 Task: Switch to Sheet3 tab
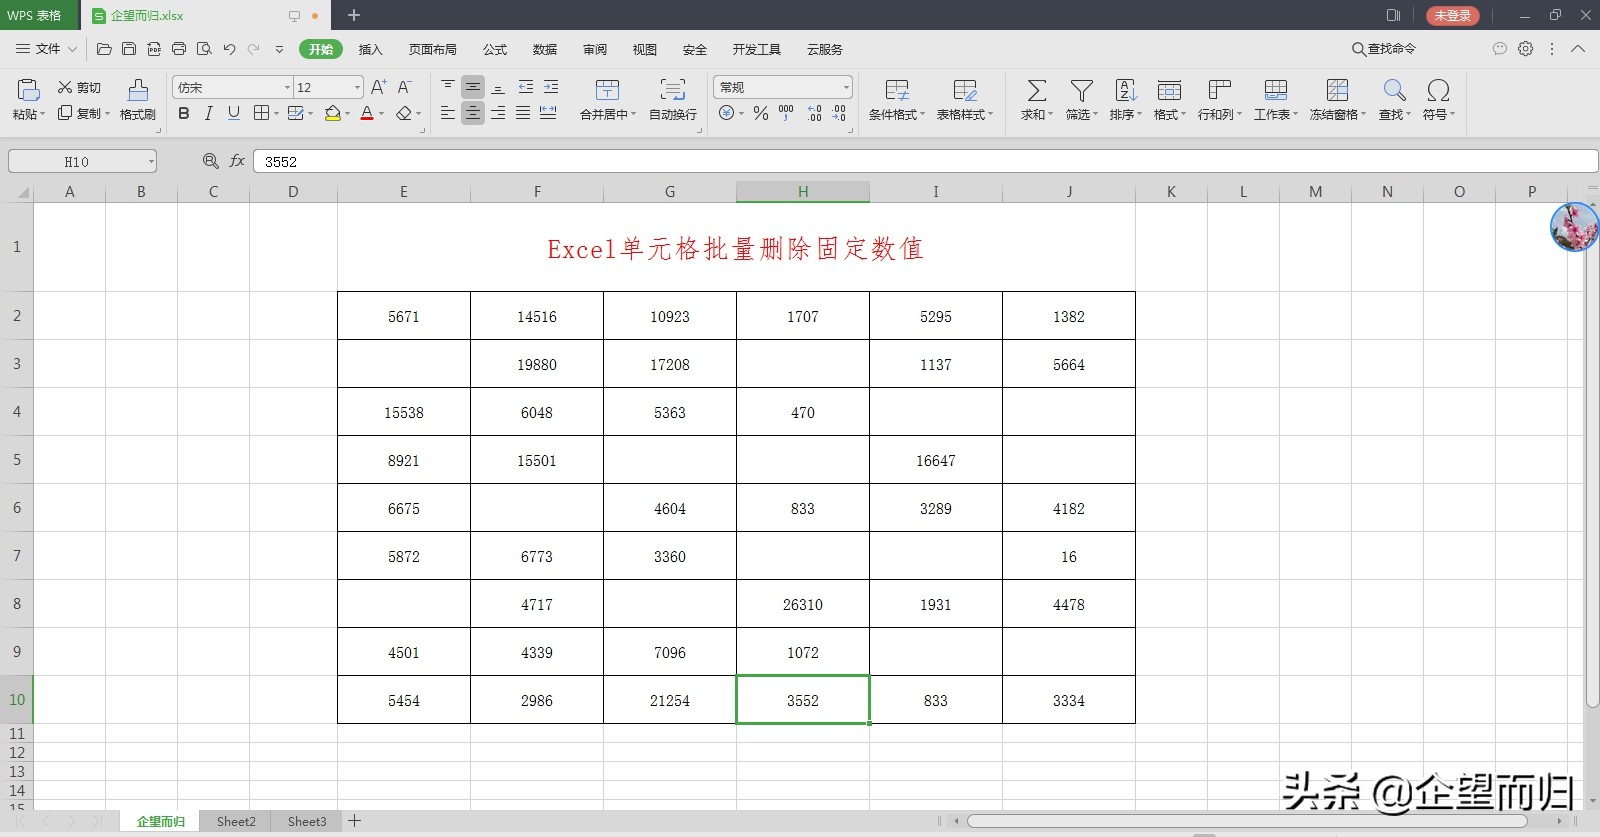tap(307, 821)
